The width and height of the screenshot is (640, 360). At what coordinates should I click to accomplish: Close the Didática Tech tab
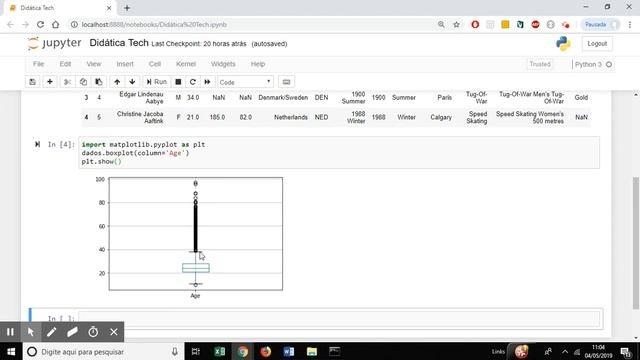coord(109,8)
